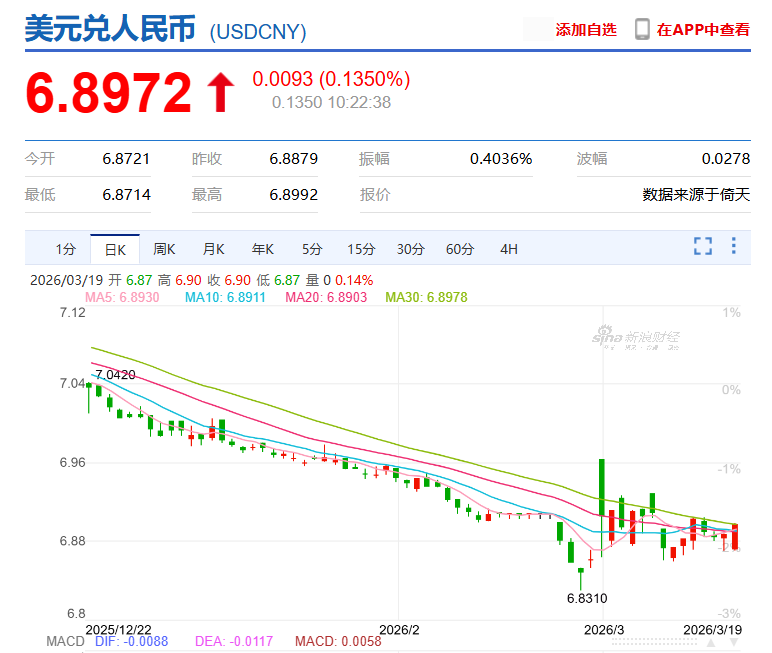Screen dimensions: 772x653
Task: Click the fullscreen chart icon
Action: pos(703,246)
